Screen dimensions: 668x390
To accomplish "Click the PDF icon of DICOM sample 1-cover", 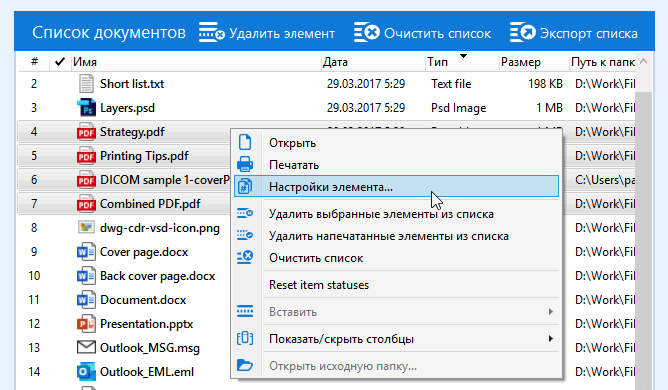I will pyautogui.click(x=86, y=179).
